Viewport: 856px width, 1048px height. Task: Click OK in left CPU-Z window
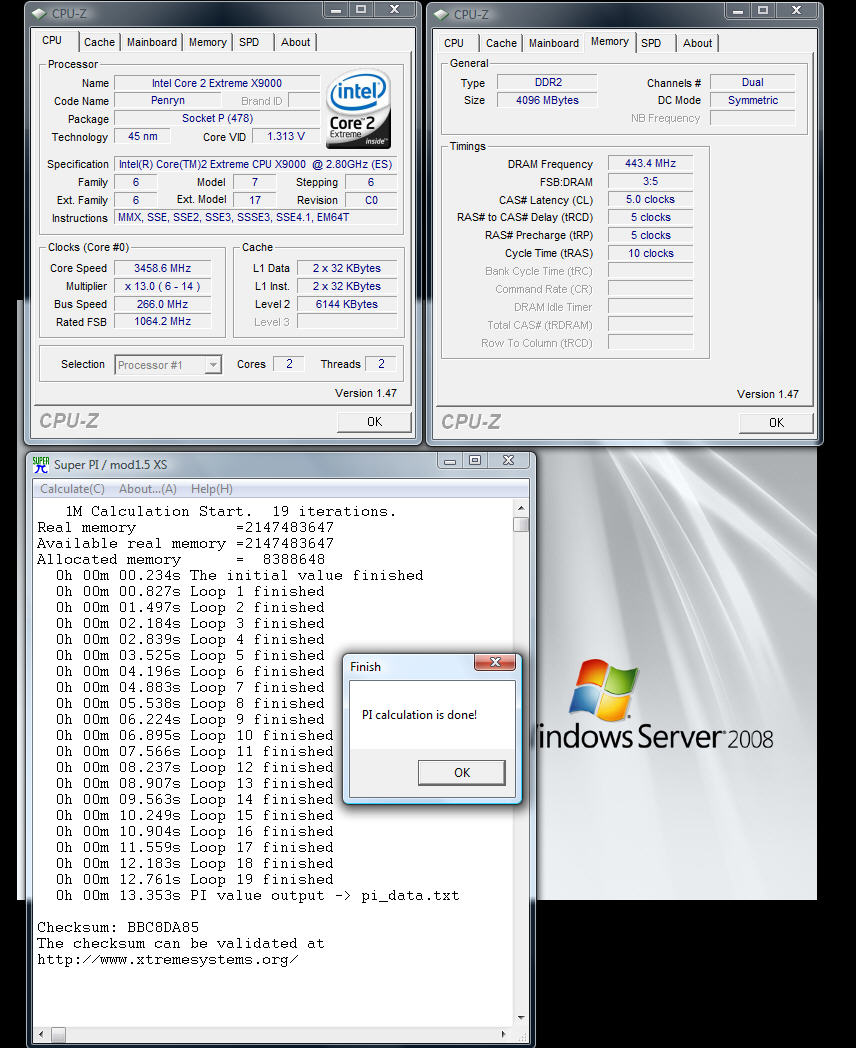click(x=374, y=422)
